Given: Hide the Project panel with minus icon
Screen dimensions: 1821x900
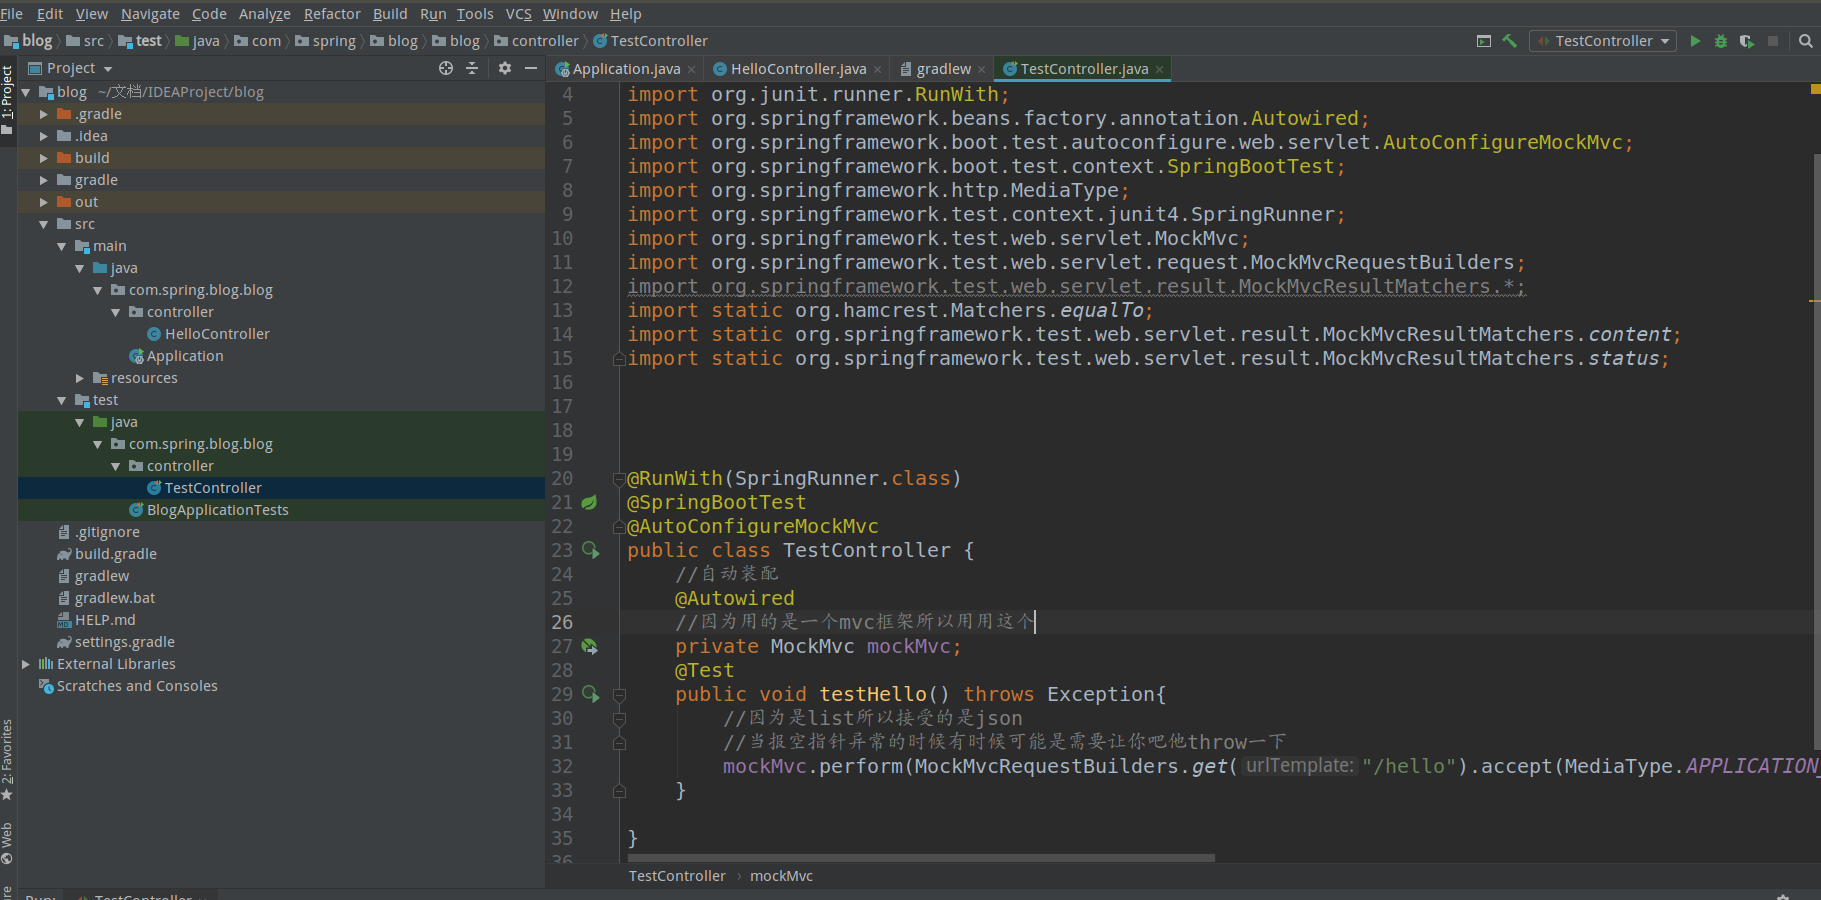Looking at the screenshot, I should click(531, 68).
